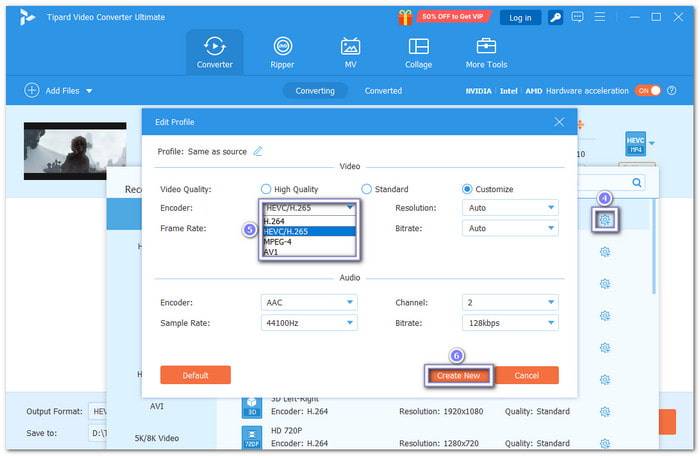Click the gift box promotion icon
700x456 pixels.
405,17
